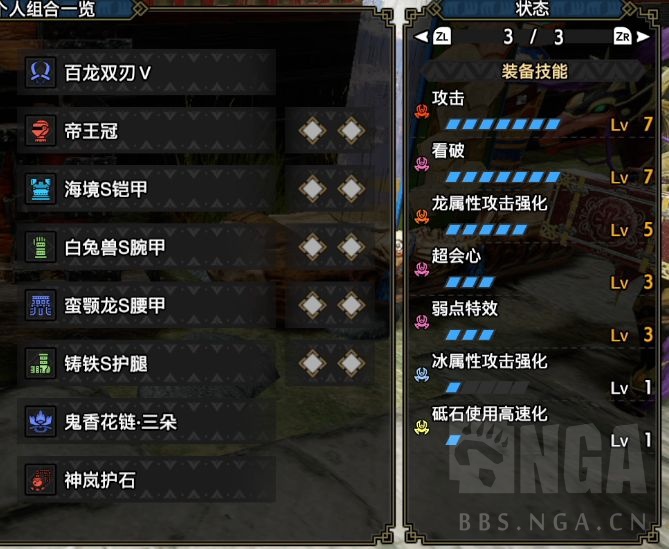This screenshot has height=549, width=669.
Task: Click the chest armor icon for 海境S铠甲
Action: 41,189
